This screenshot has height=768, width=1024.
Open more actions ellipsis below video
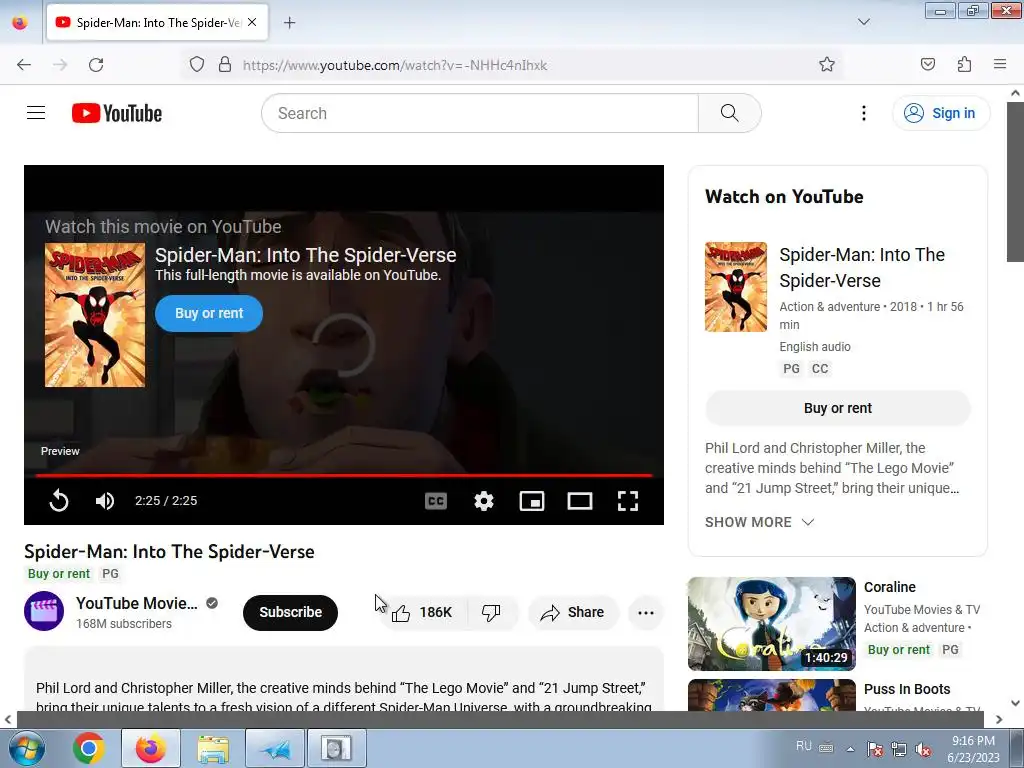click(646, 613)
